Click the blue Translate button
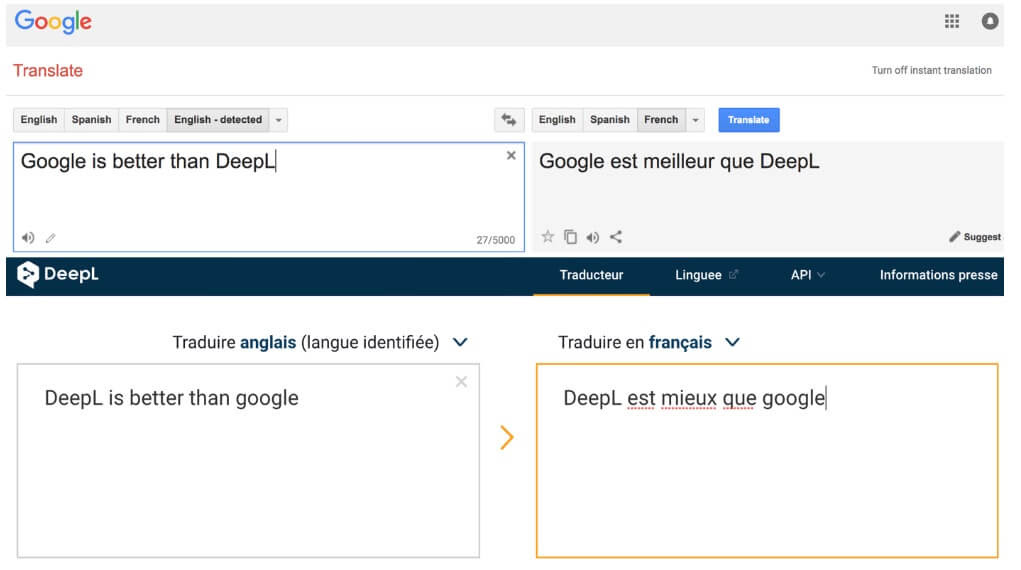This screenshot has height=570, width=1021. [749, 120]
